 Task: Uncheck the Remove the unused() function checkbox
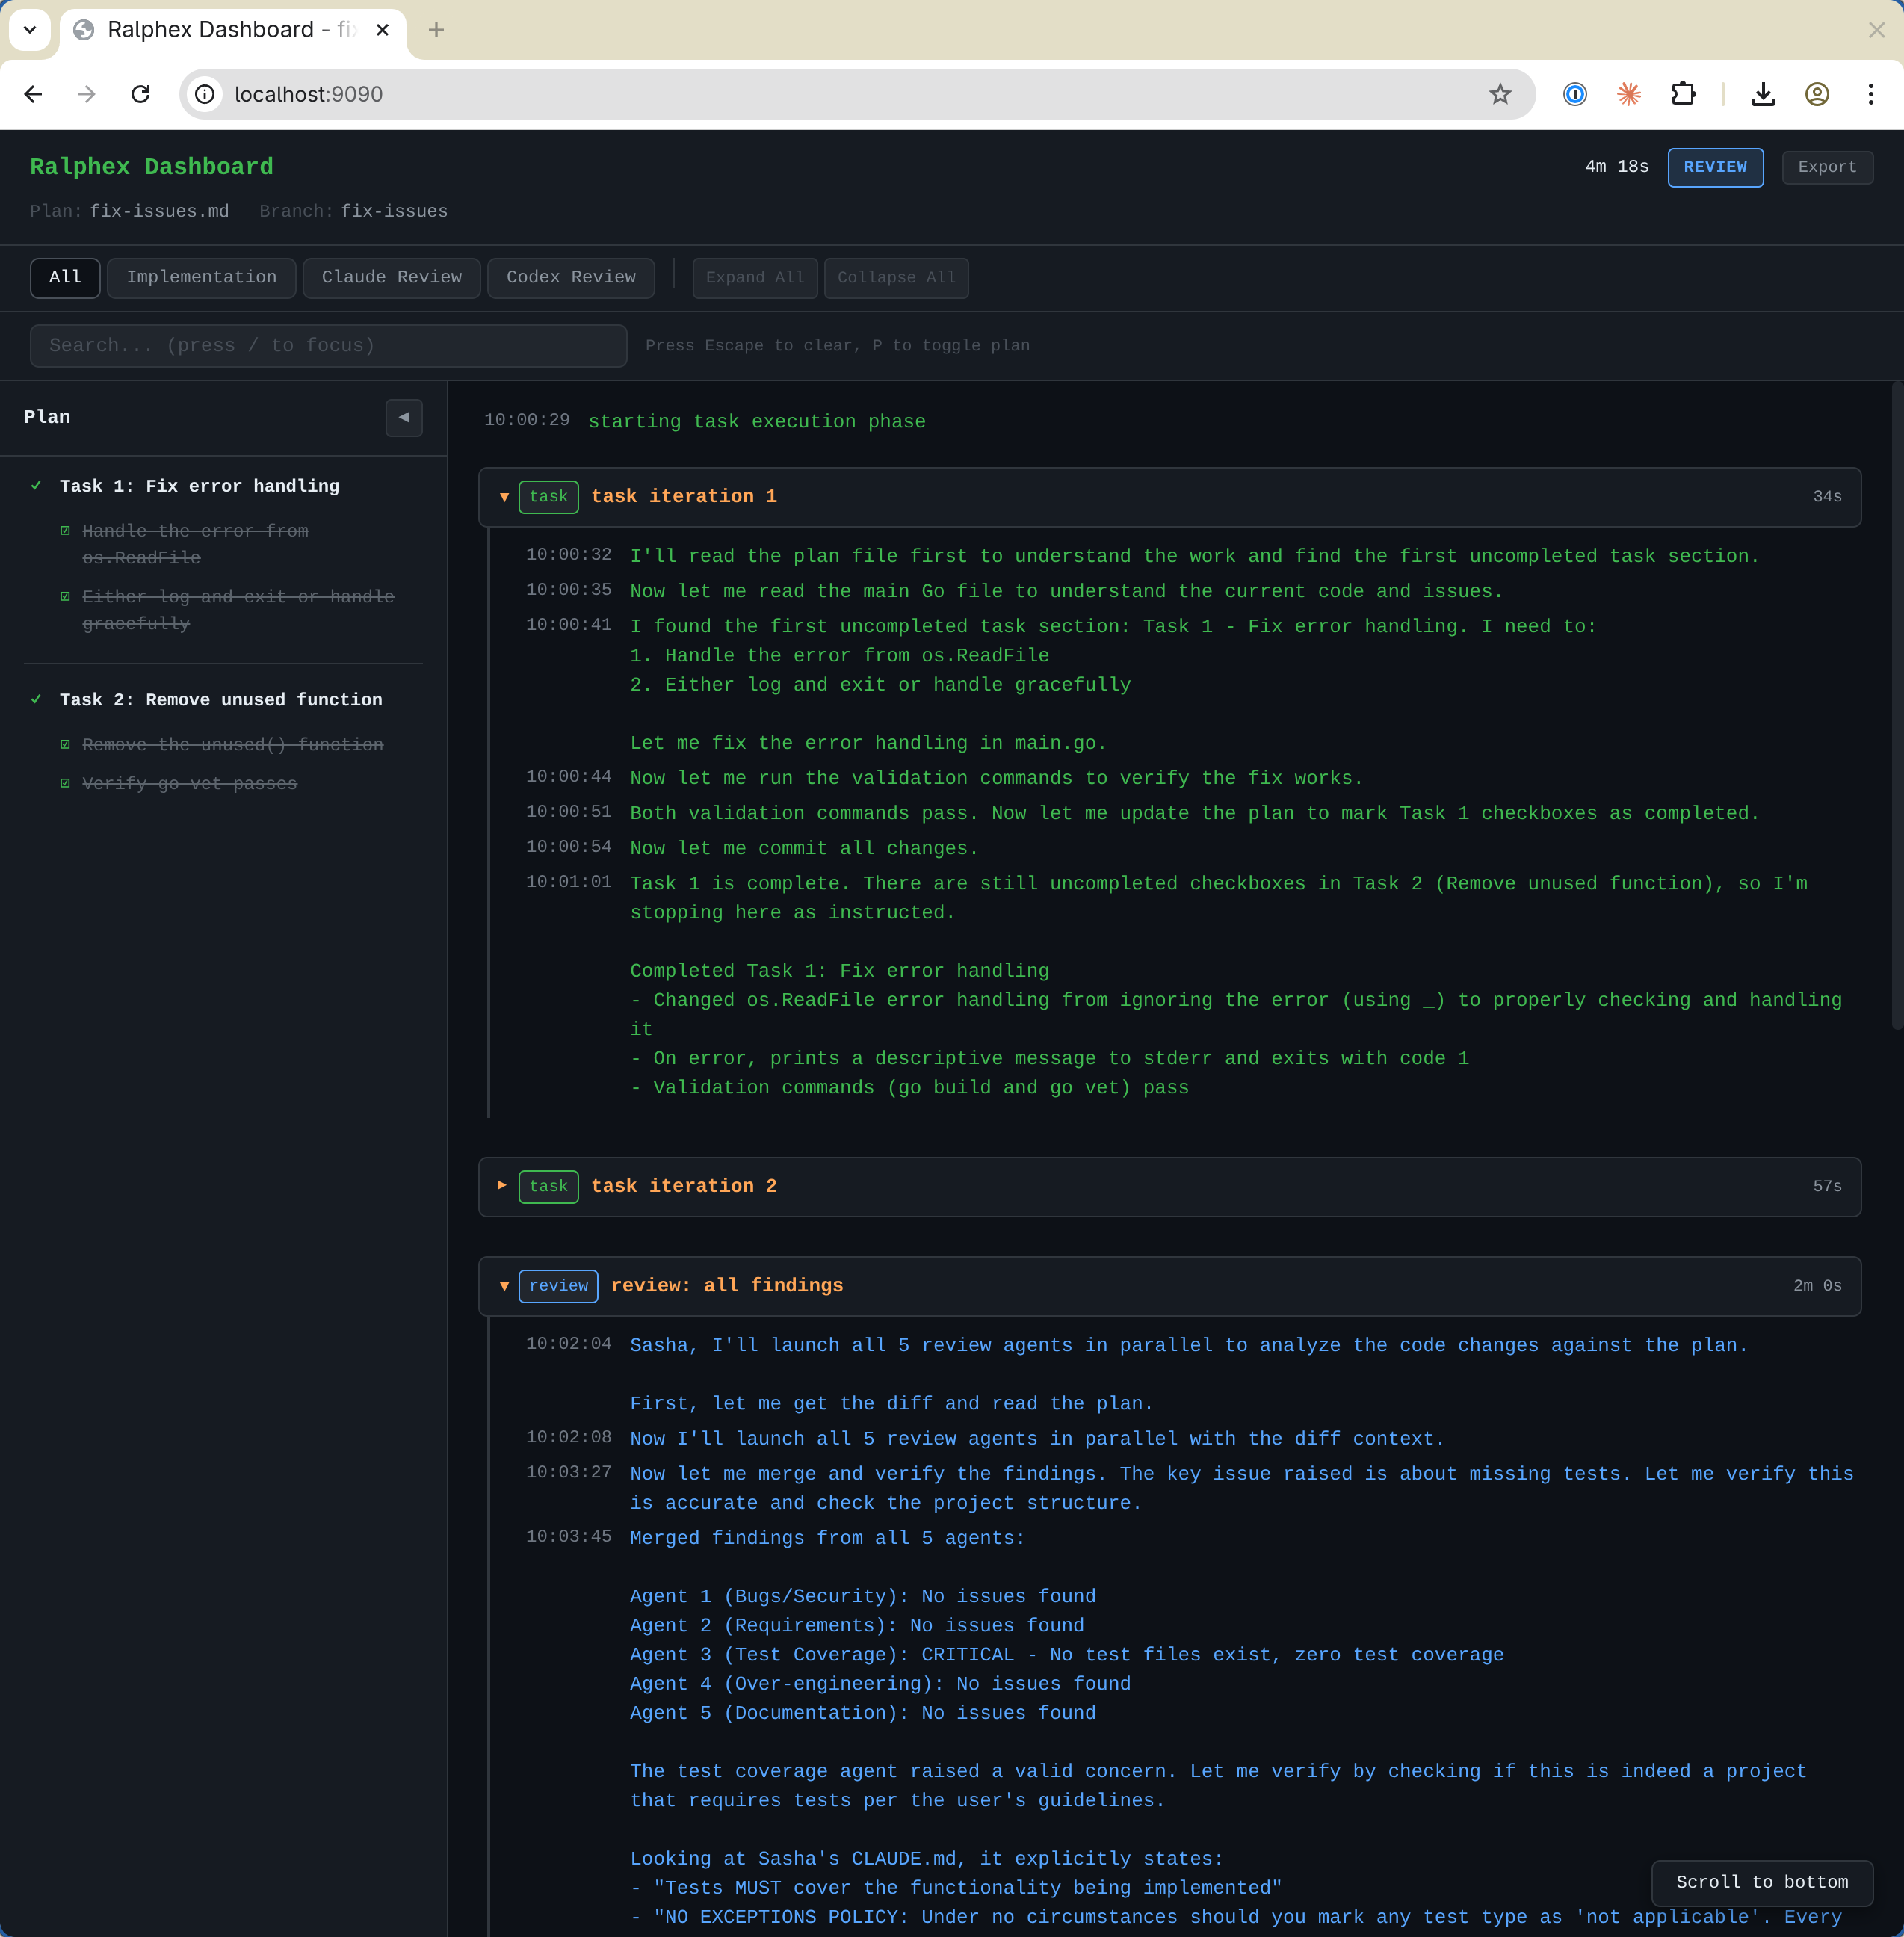click(66, 744)
